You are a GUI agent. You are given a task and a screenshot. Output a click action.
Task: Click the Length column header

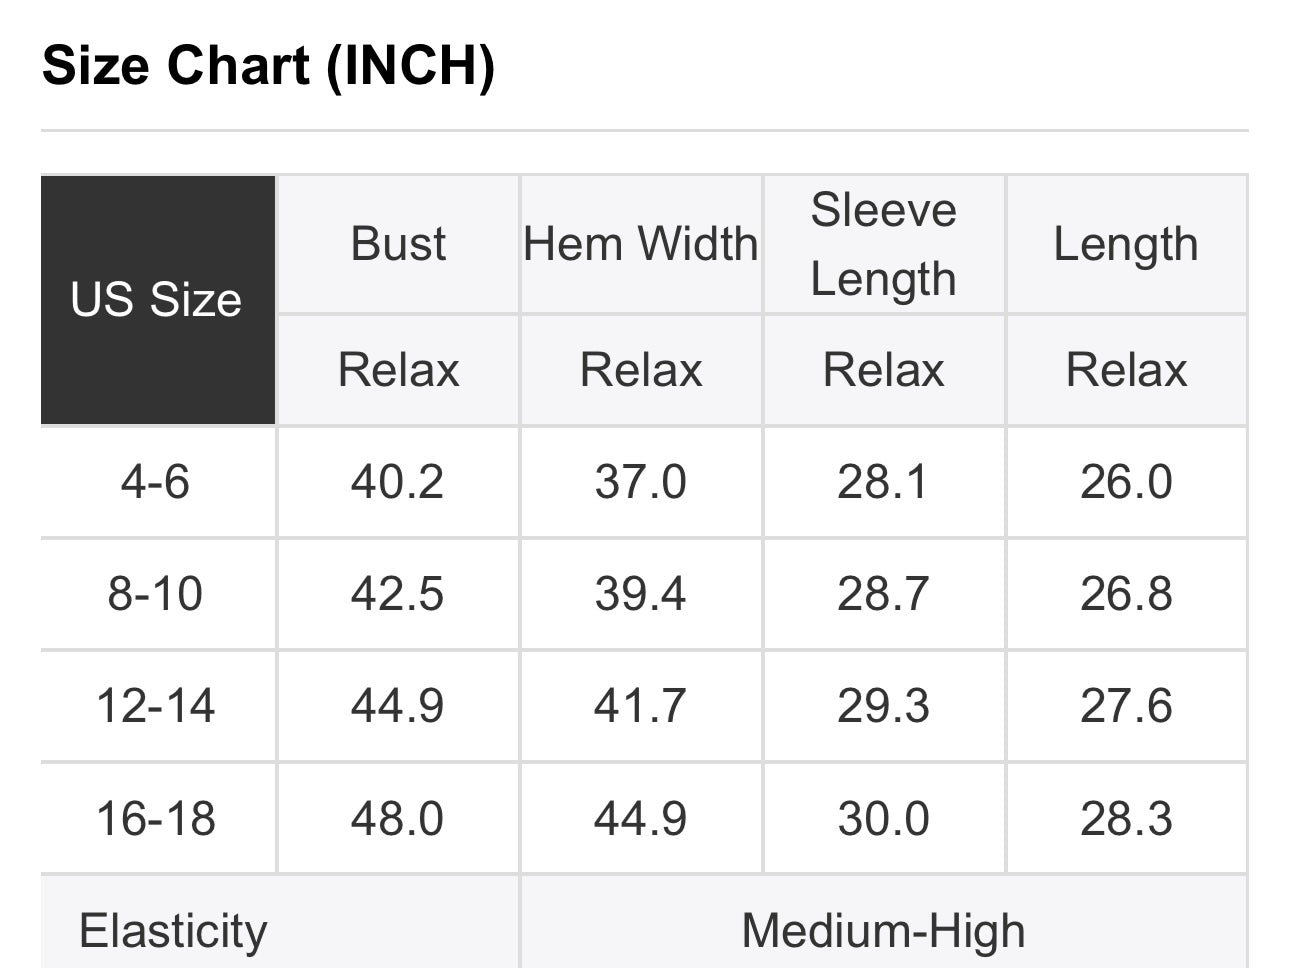[1126, 244]
